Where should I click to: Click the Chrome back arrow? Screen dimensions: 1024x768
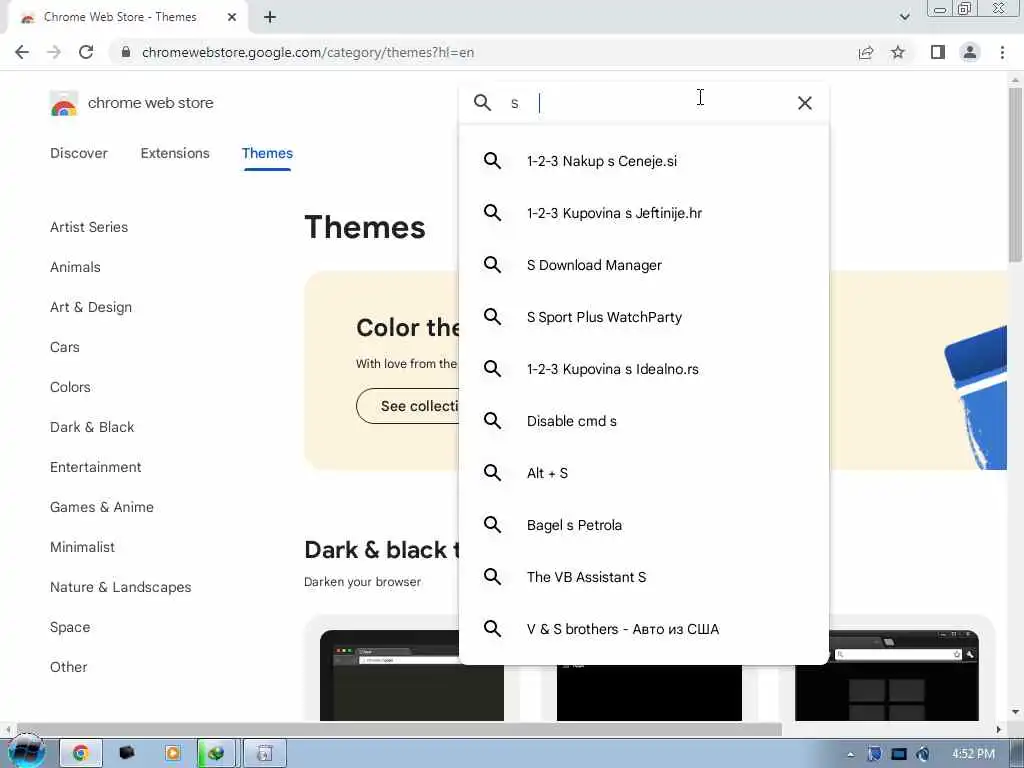[22, 52]
